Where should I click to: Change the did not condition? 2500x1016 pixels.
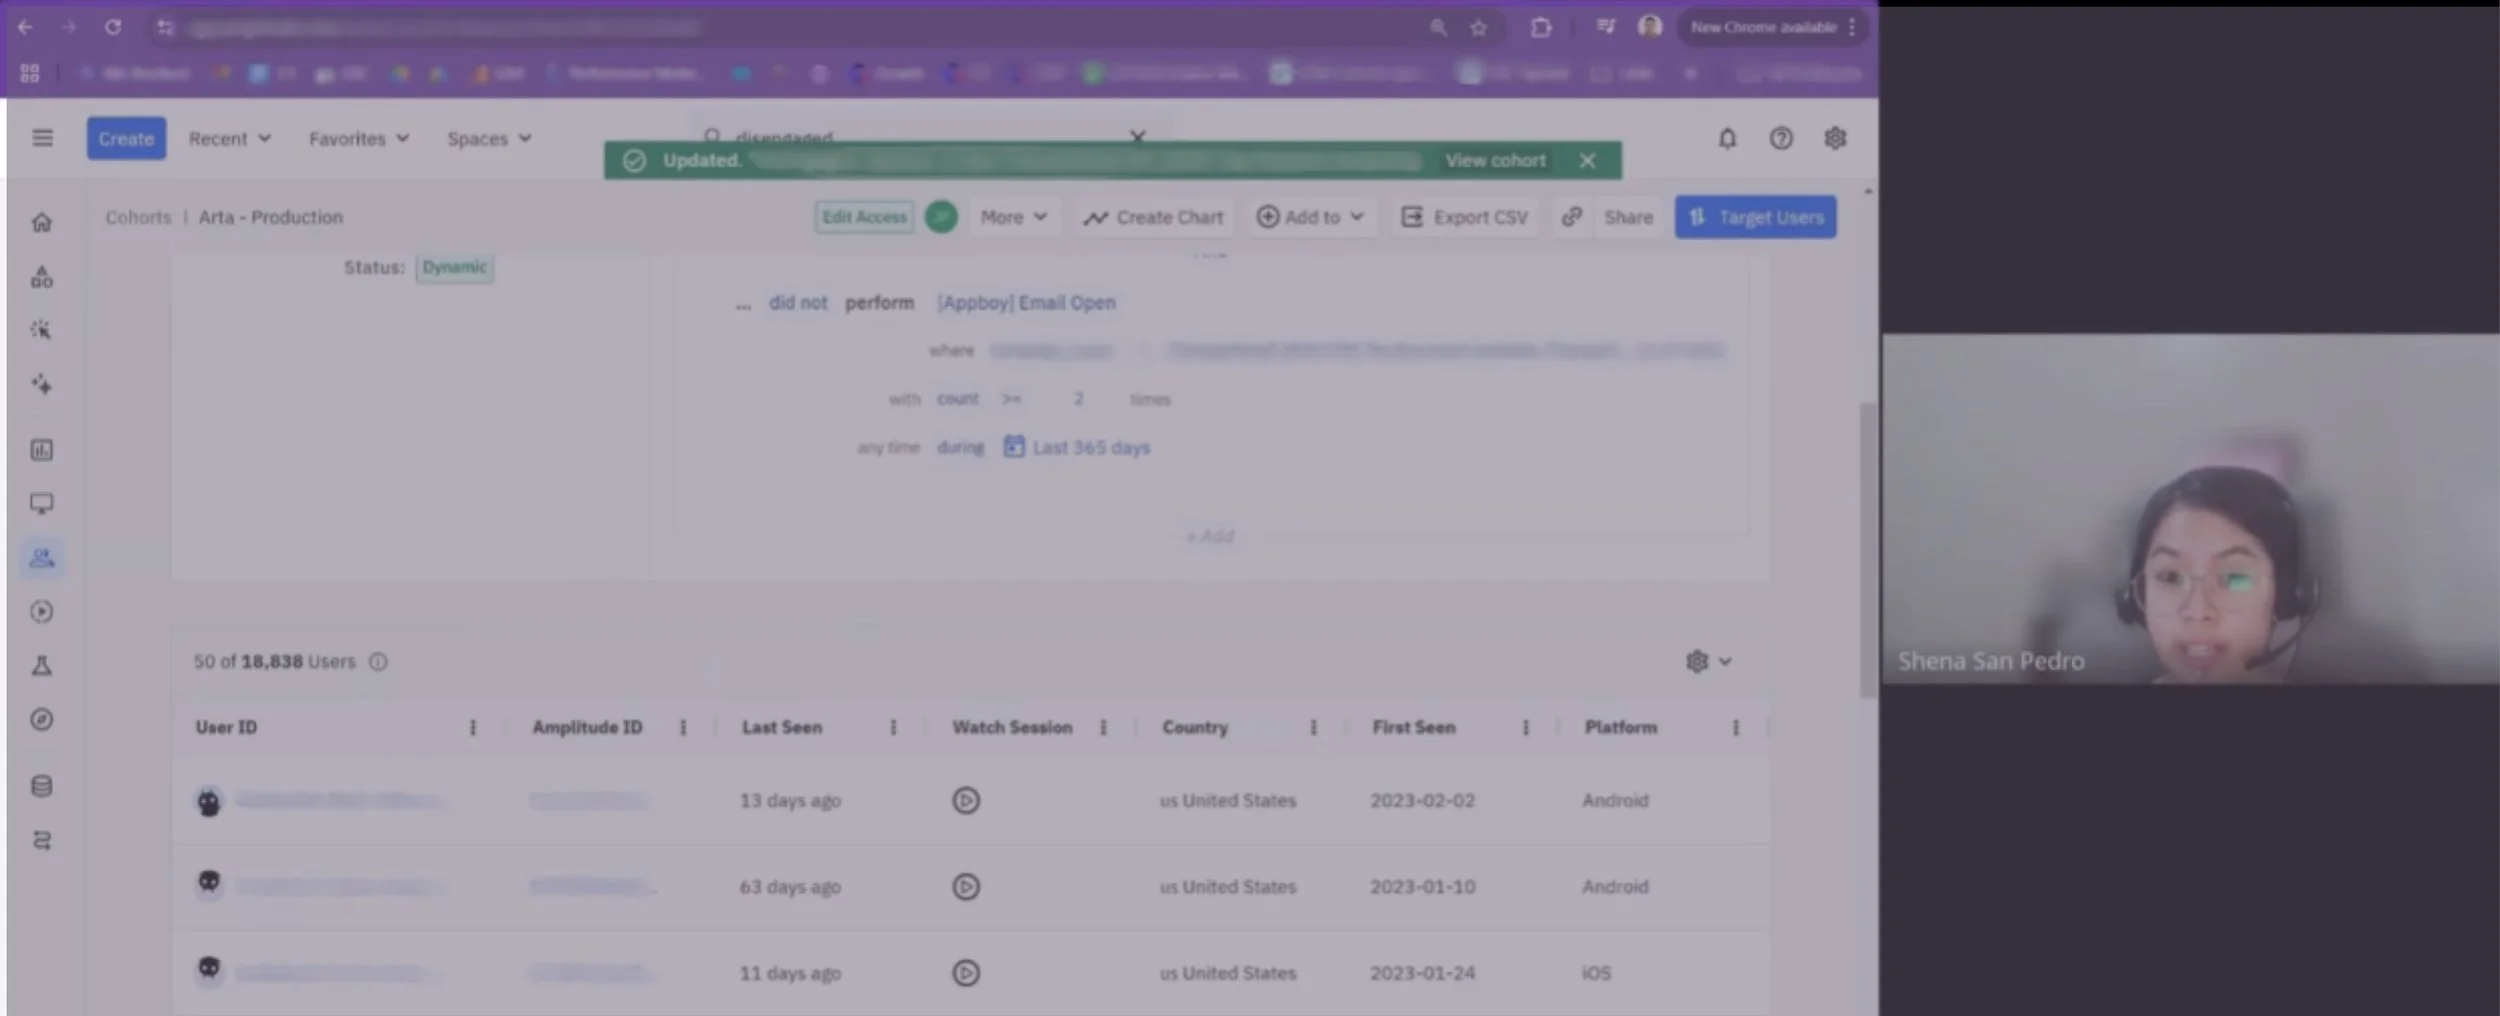(798, 303)
